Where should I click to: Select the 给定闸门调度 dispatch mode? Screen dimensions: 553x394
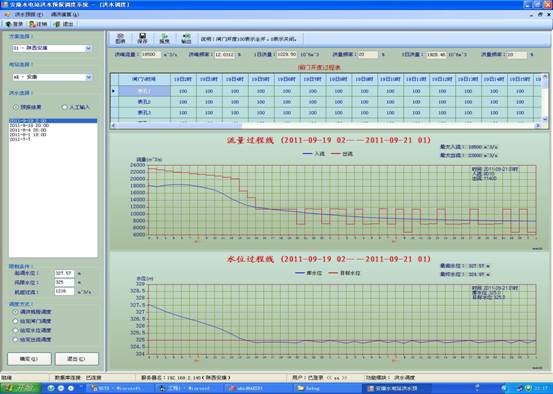(32, 321)
